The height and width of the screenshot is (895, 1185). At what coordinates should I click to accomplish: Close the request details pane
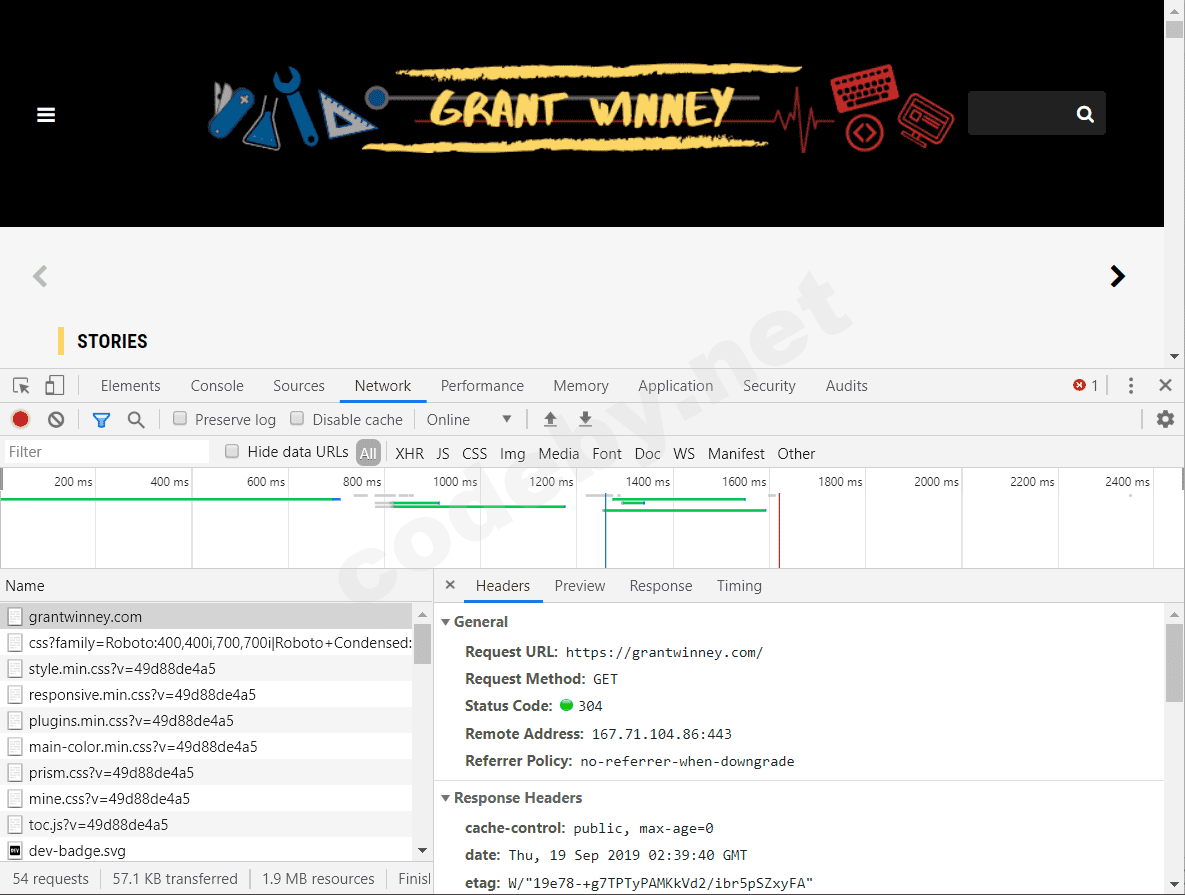[450, 585]
